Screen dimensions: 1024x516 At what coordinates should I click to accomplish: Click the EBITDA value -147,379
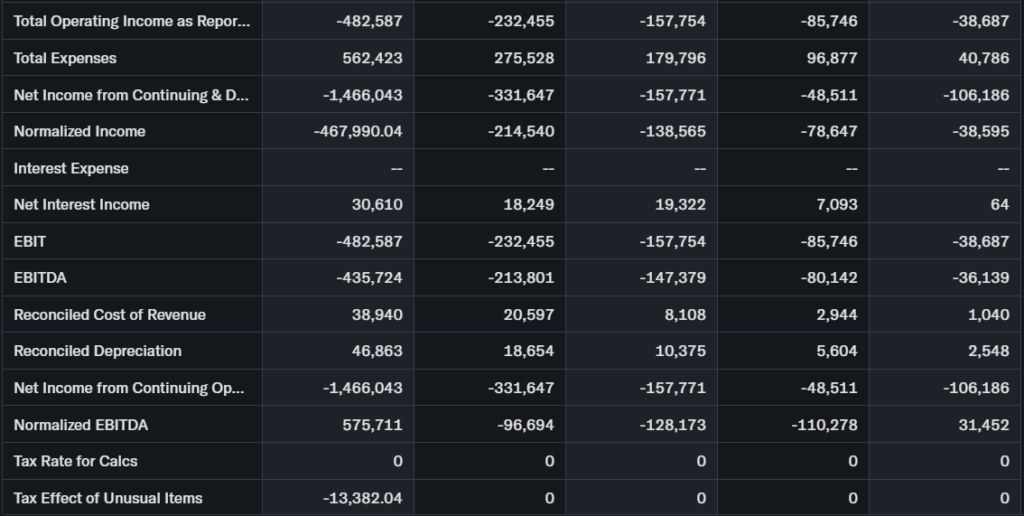(x=673, y=278)
